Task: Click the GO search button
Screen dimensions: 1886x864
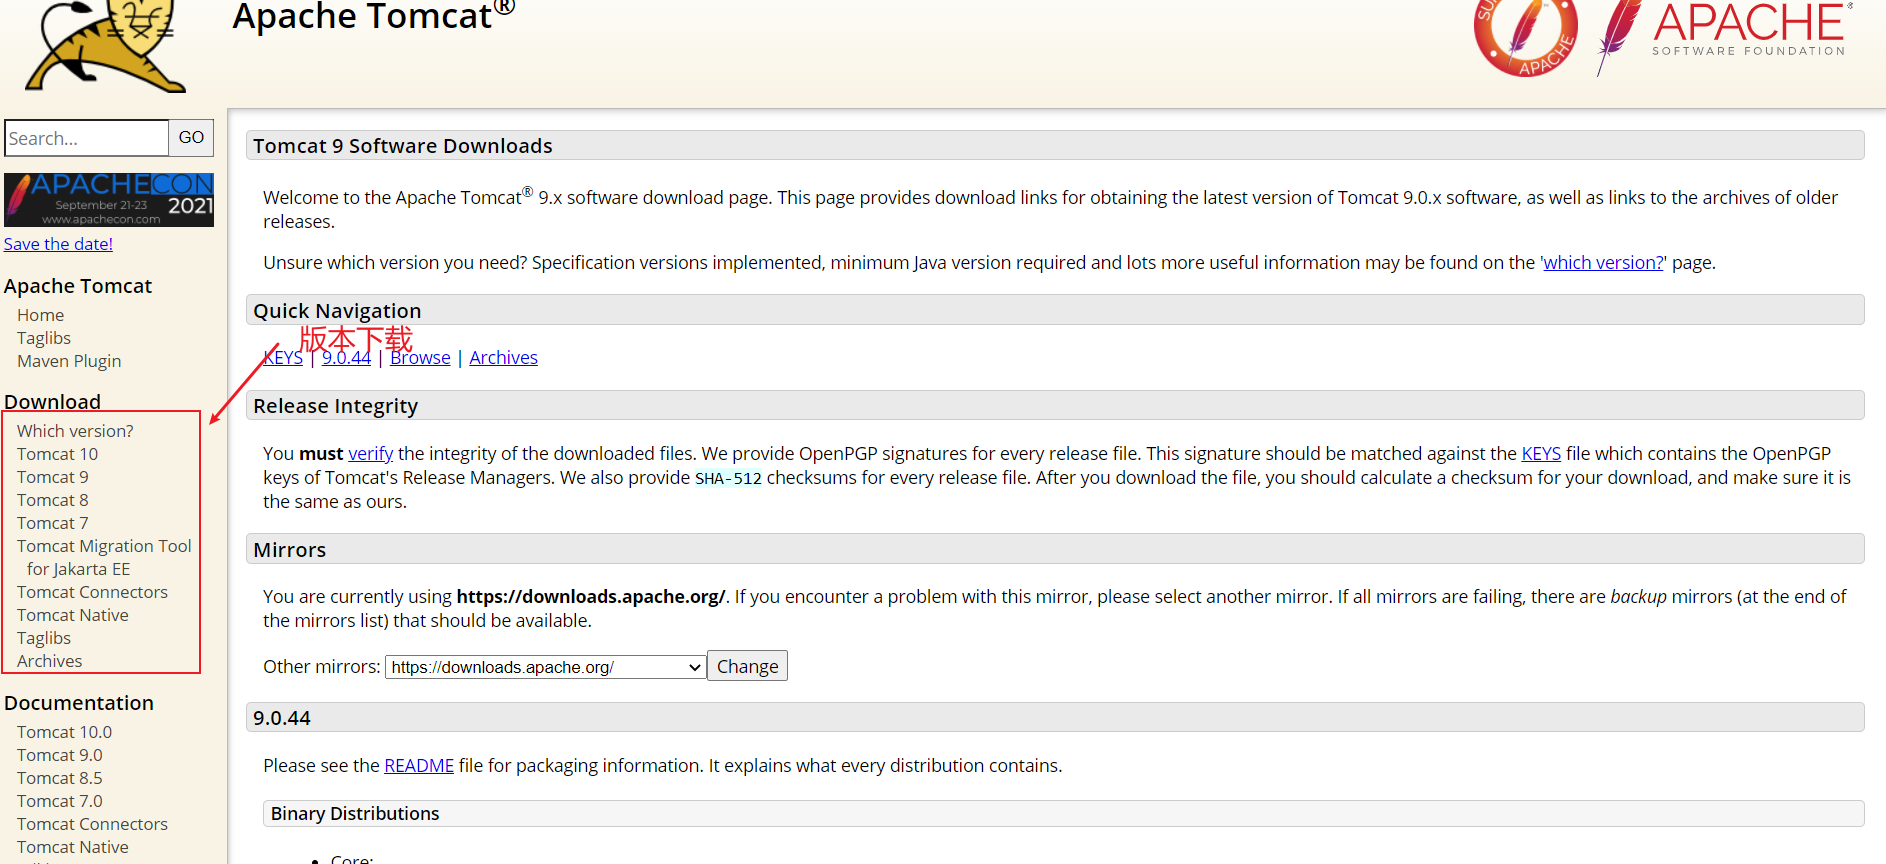Action: click(x=191, y=138)
